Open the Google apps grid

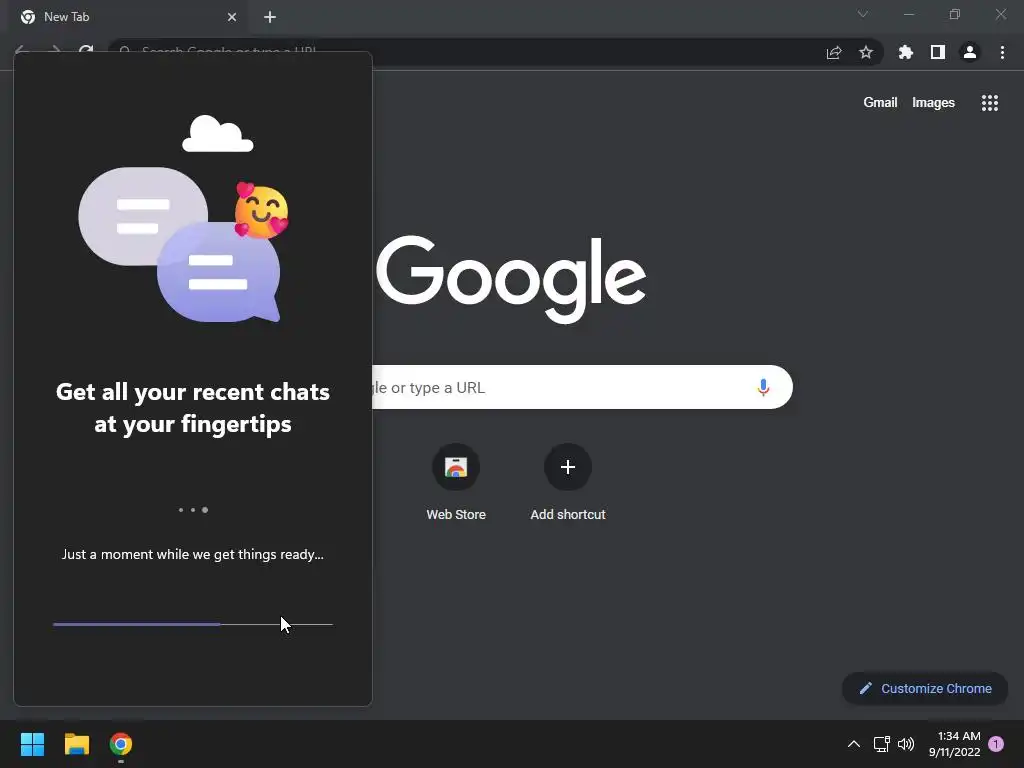990,103
